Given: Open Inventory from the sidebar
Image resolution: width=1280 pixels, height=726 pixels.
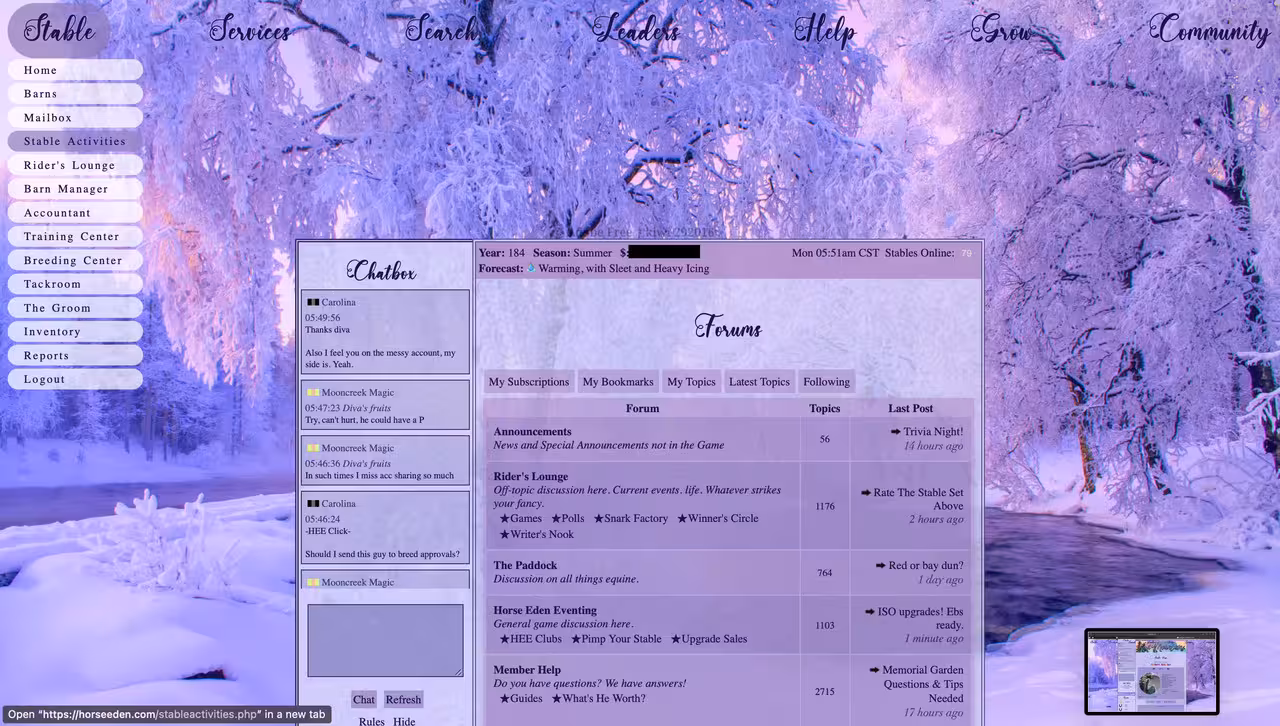Looking at the screenshot, I should 76,332.
